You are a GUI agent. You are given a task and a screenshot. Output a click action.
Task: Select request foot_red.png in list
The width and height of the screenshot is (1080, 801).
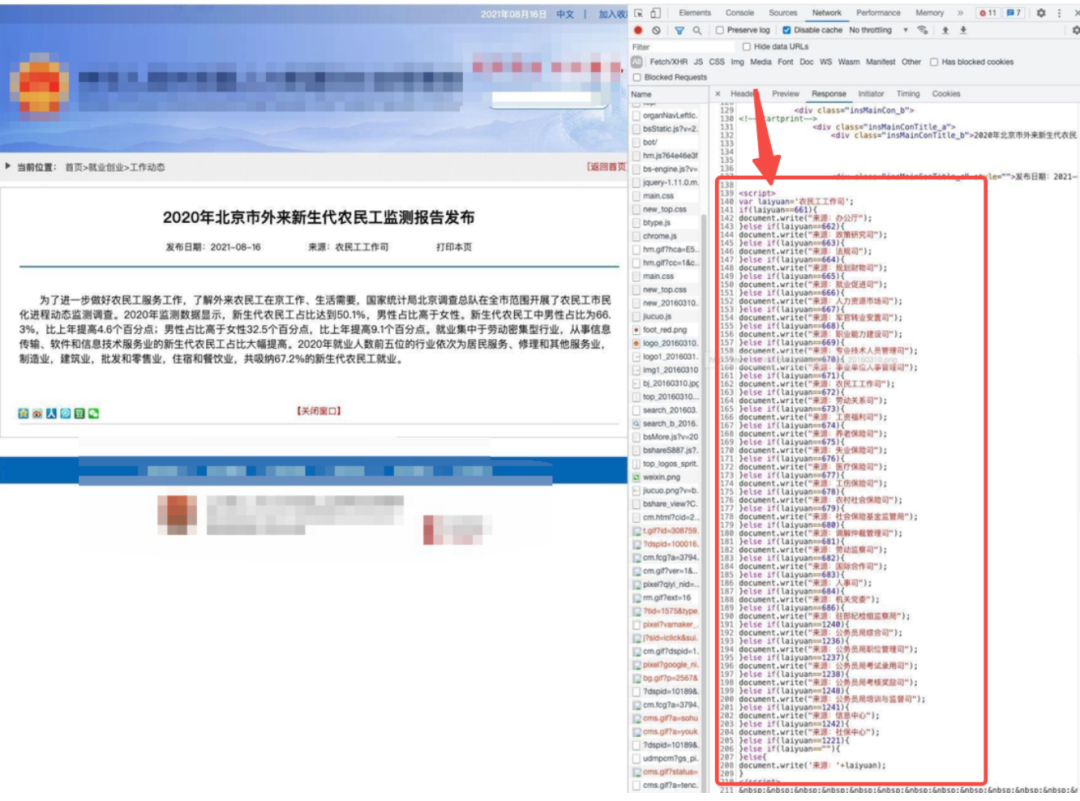(665, 329)
